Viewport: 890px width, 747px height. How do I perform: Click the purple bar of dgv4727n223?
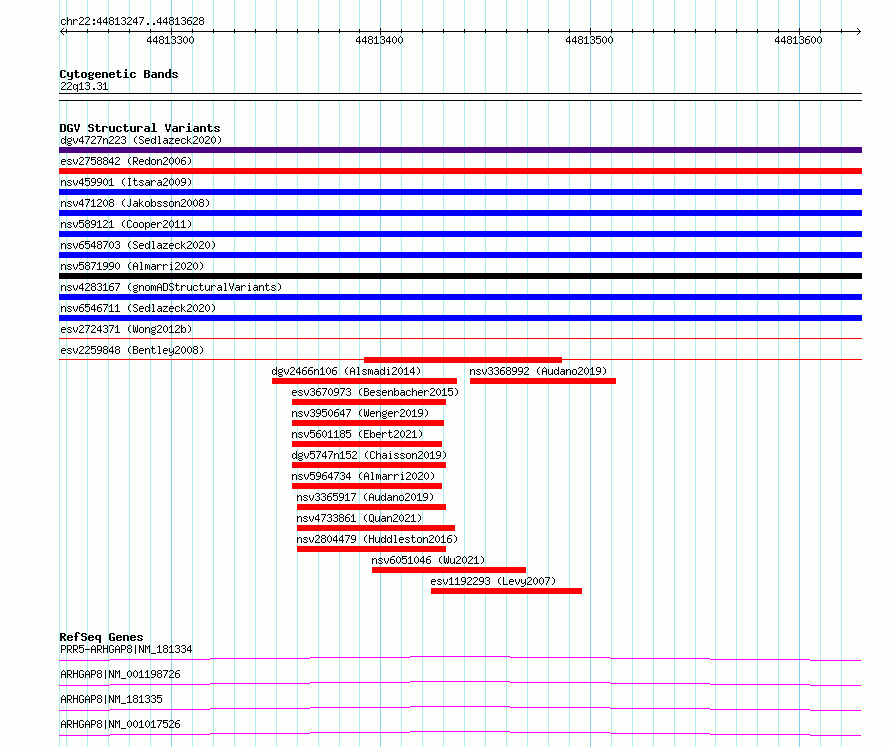(460, 150)
